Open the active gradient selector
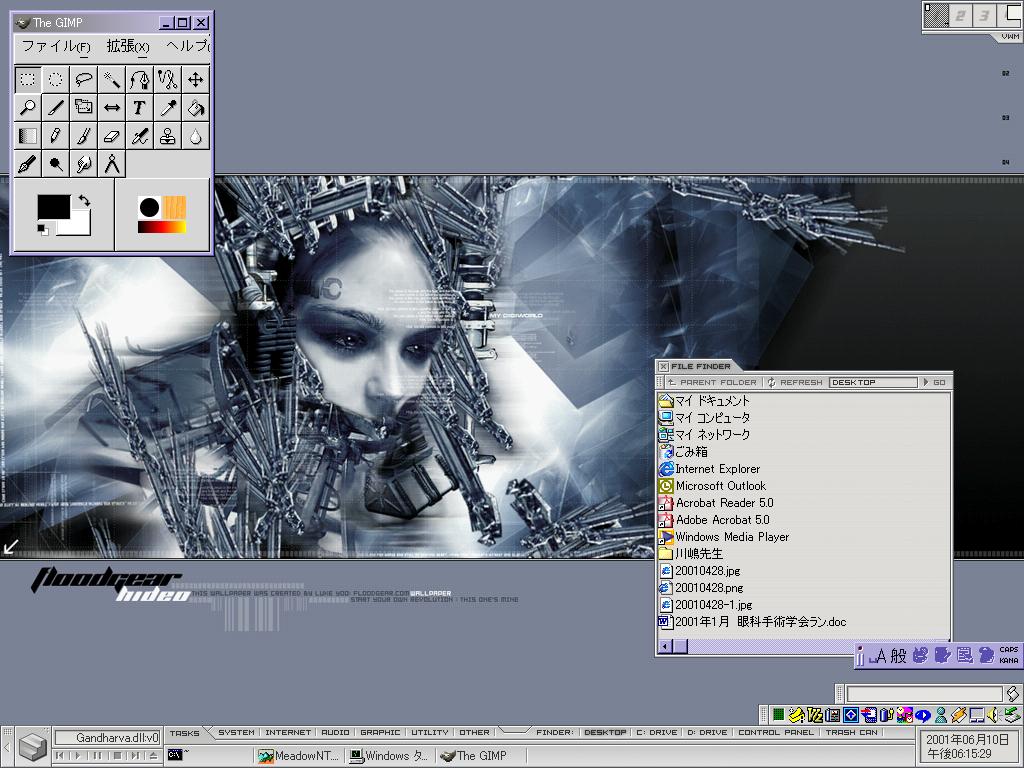 [162, 227]
